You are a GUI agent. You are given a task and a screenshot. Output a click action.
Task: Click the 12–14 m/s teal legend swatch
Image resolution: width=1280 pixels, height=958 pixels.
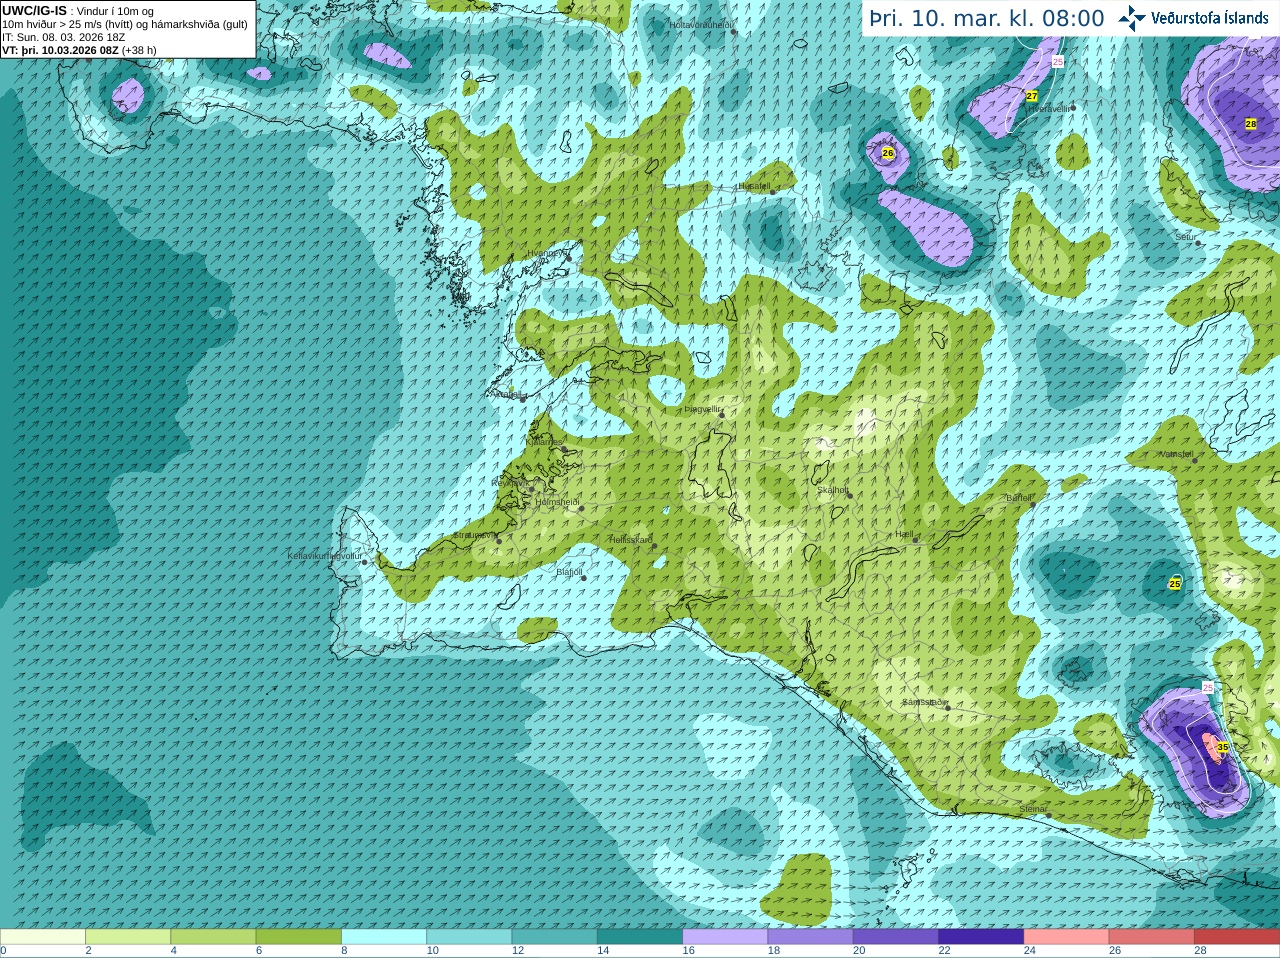pyautogui.click(x=555, y=937)
